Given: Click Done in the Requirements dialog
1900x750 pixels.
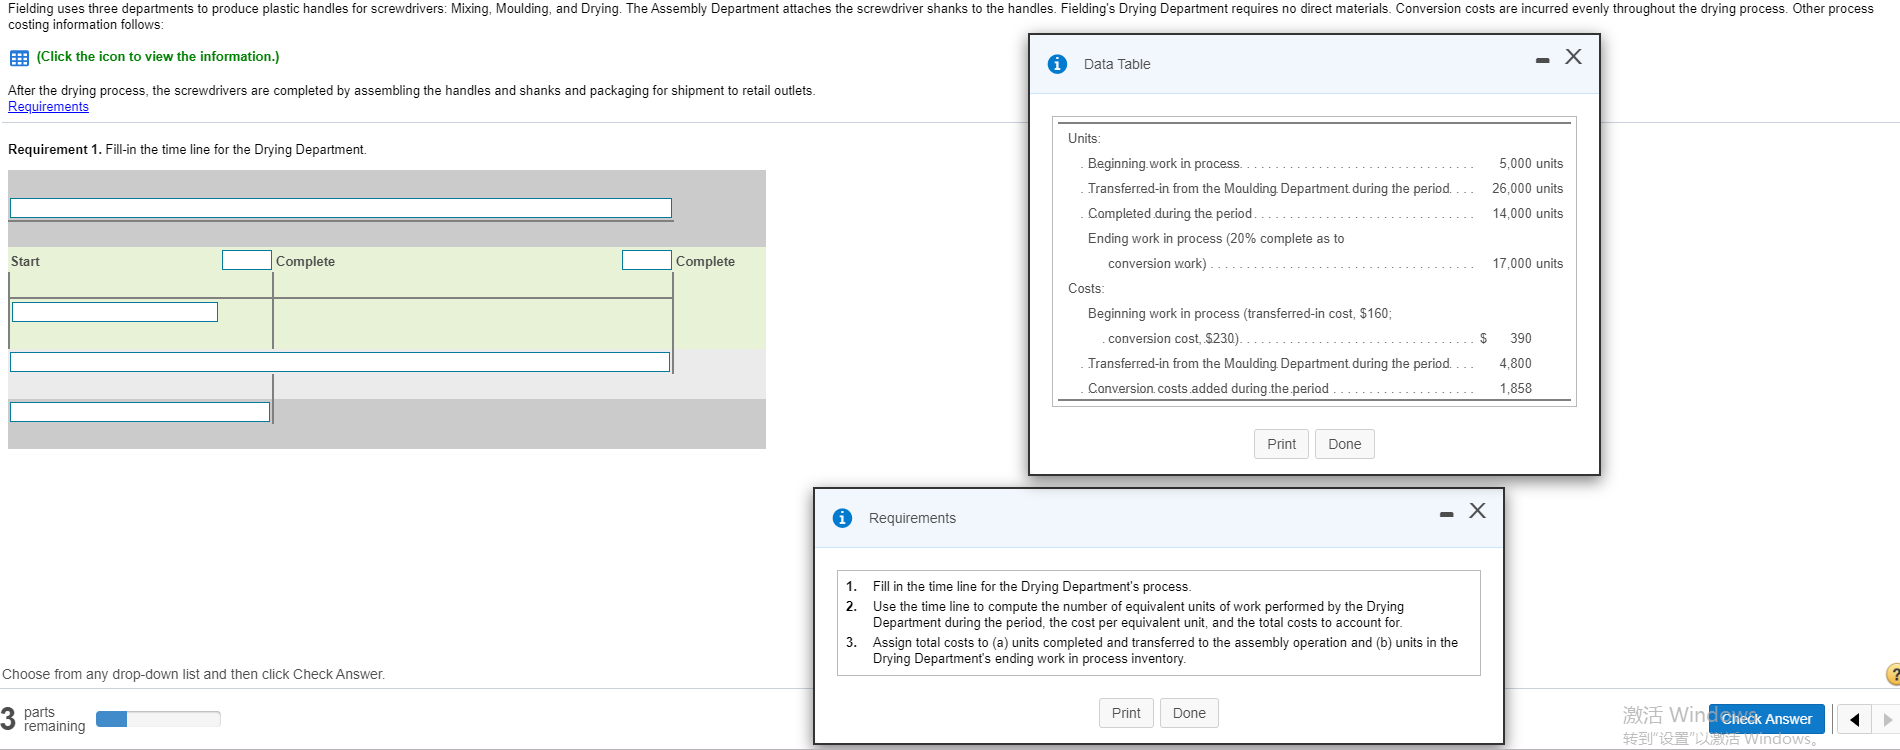Looking at the screenshot, I should point(1189,713).
